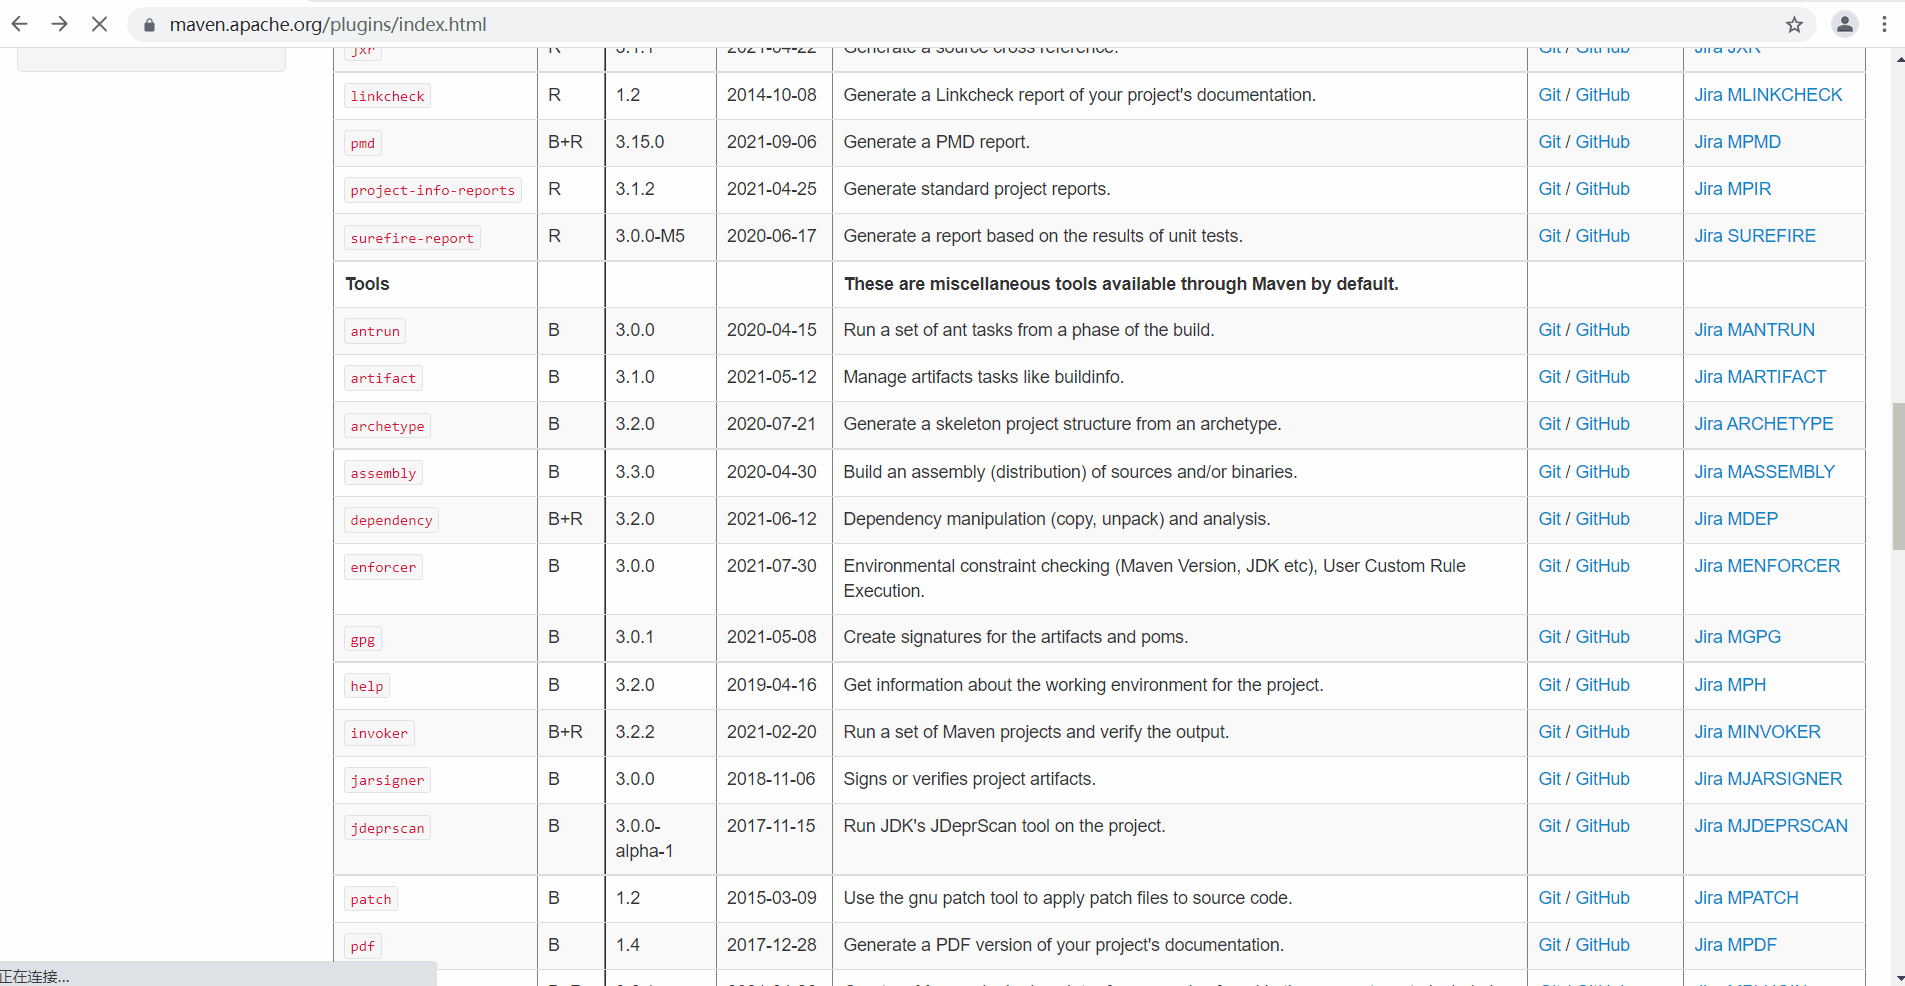
Task: Open Git link in jarsigner row
Action: (1549, 779)
